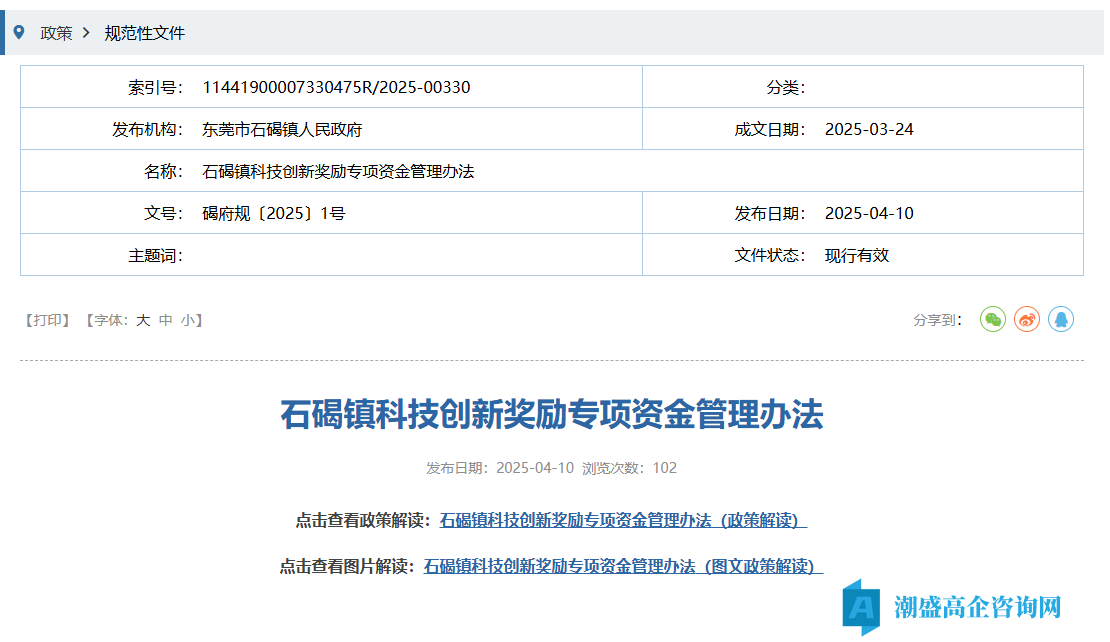Click the breadcrumb chevron separator
1110x642 pixels.
coord(87,33)
